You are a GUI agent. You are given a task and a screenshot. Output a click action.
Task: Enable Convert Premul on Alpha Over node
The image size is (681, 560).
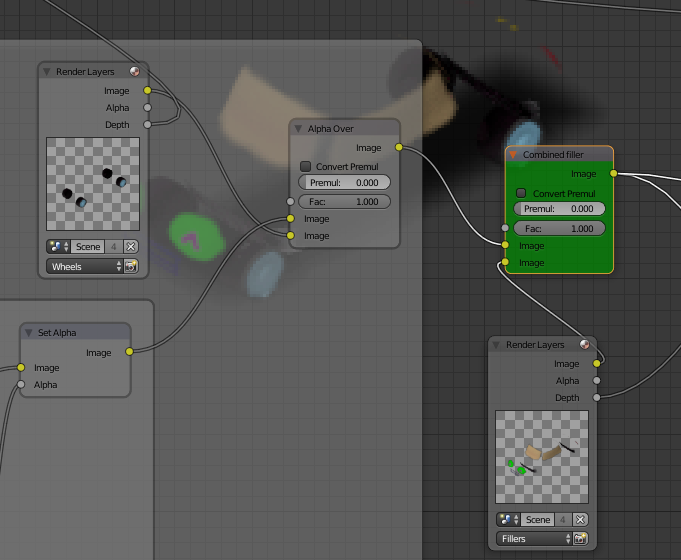tap(306, 166)
